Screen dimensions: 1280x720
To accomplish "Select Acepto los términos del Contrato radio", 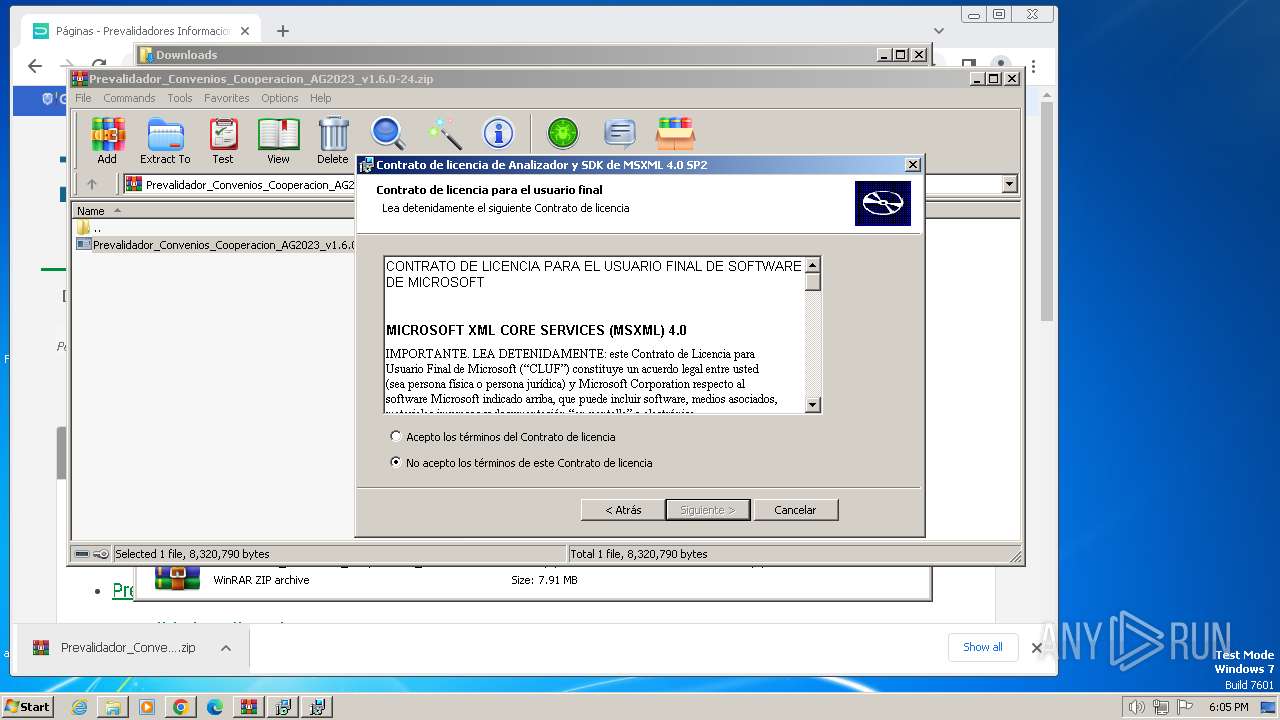I will (396, 437).
